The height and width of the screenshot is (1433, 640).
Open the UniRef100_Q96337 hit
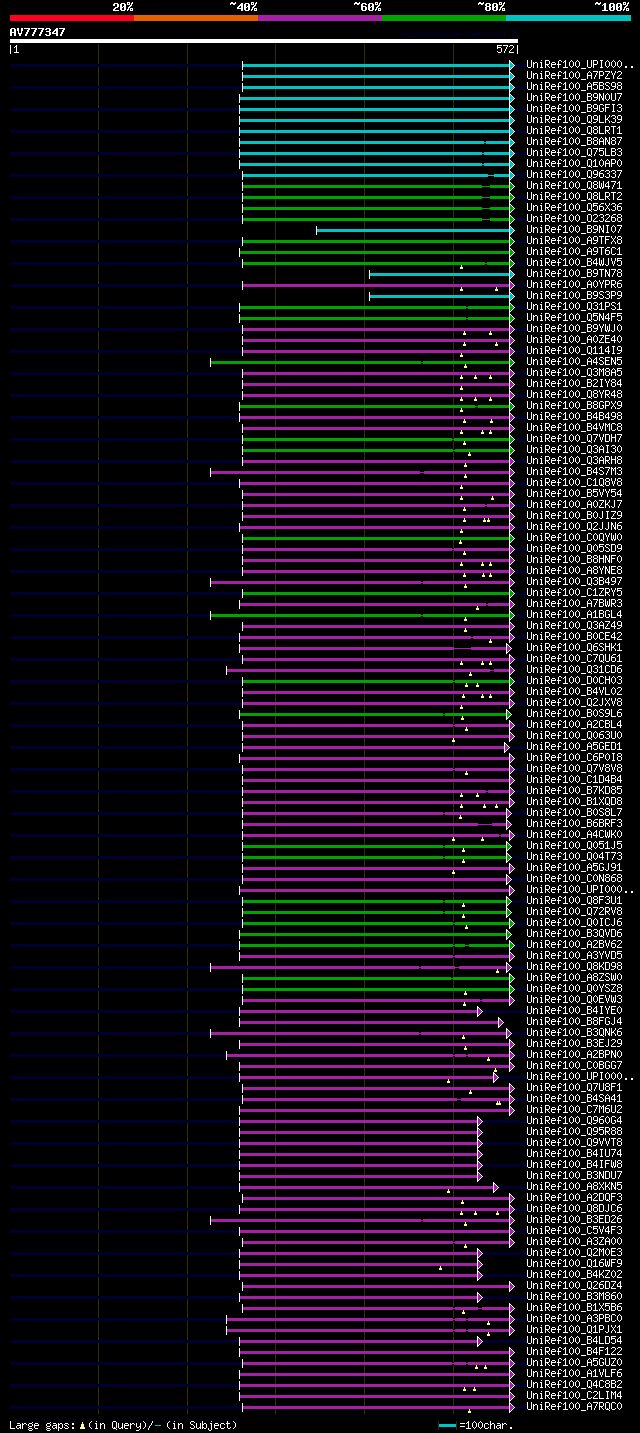click(574, 175)
